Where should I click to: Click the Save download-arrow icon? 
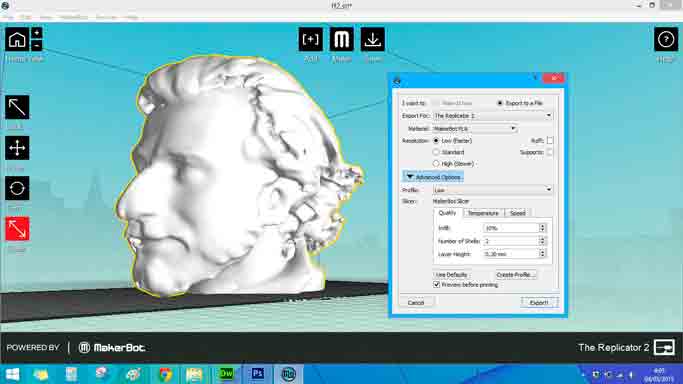(x=372, y=40)
